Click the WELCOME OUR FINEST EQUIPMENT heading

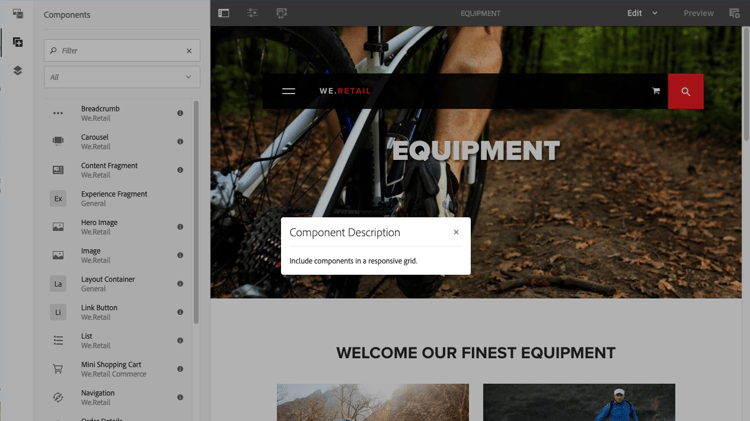click(476, 353)
